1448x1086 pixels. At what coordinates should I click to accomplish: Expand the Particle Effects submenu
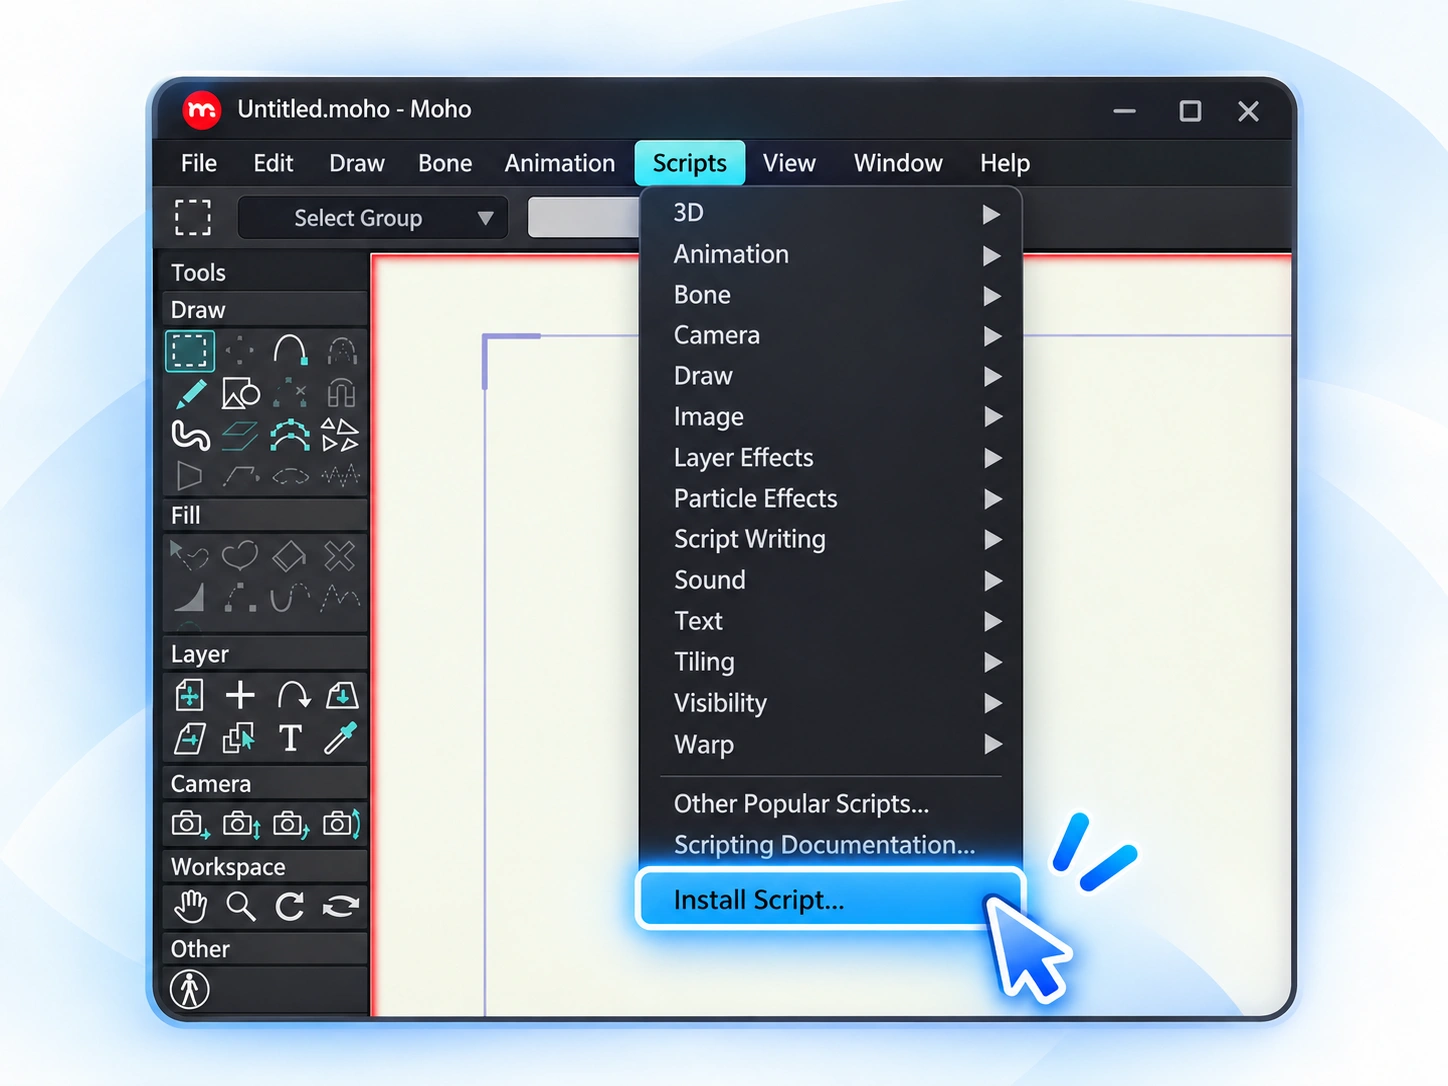click(831, 498)
